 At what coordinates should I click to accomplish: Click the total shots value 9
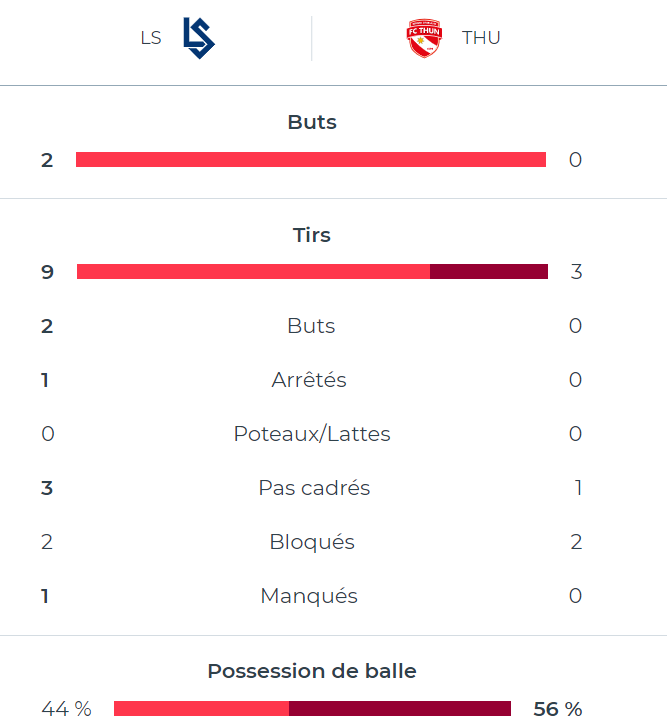point(47,272)
